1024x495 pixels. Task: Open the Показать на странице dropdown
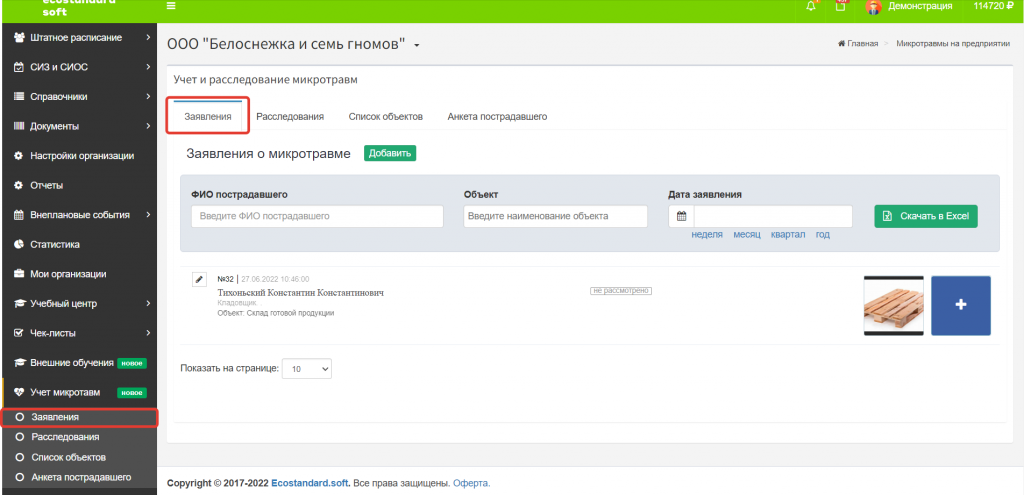[307, 369]
